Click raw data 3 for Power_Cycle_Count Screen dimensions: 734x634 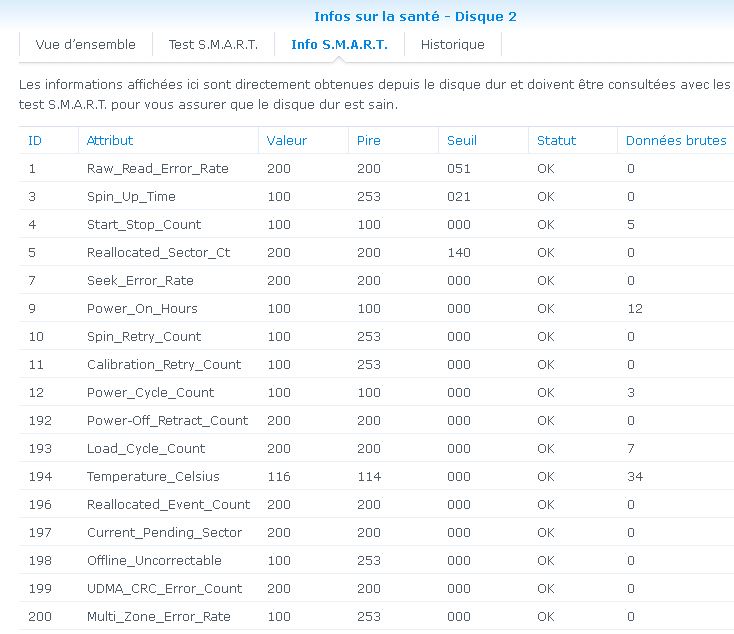[631, 393]
